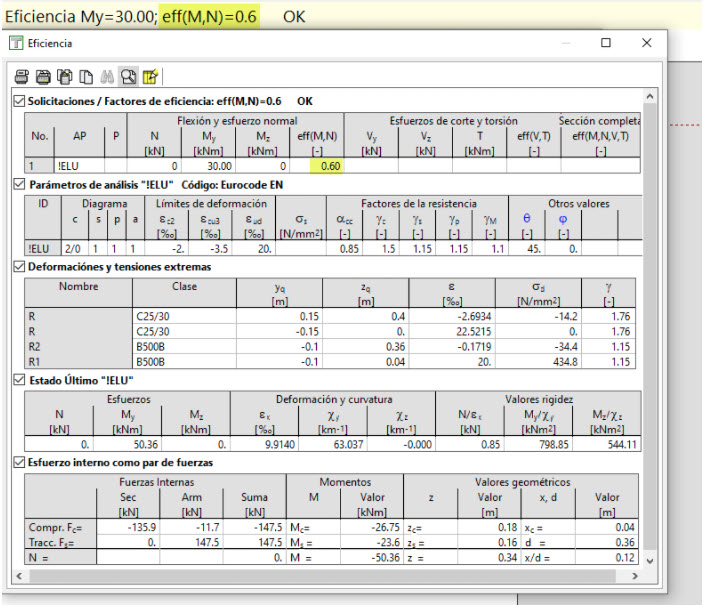Click row number 1 in No. column
Screen dimensions: 704x606
[39, 166]
